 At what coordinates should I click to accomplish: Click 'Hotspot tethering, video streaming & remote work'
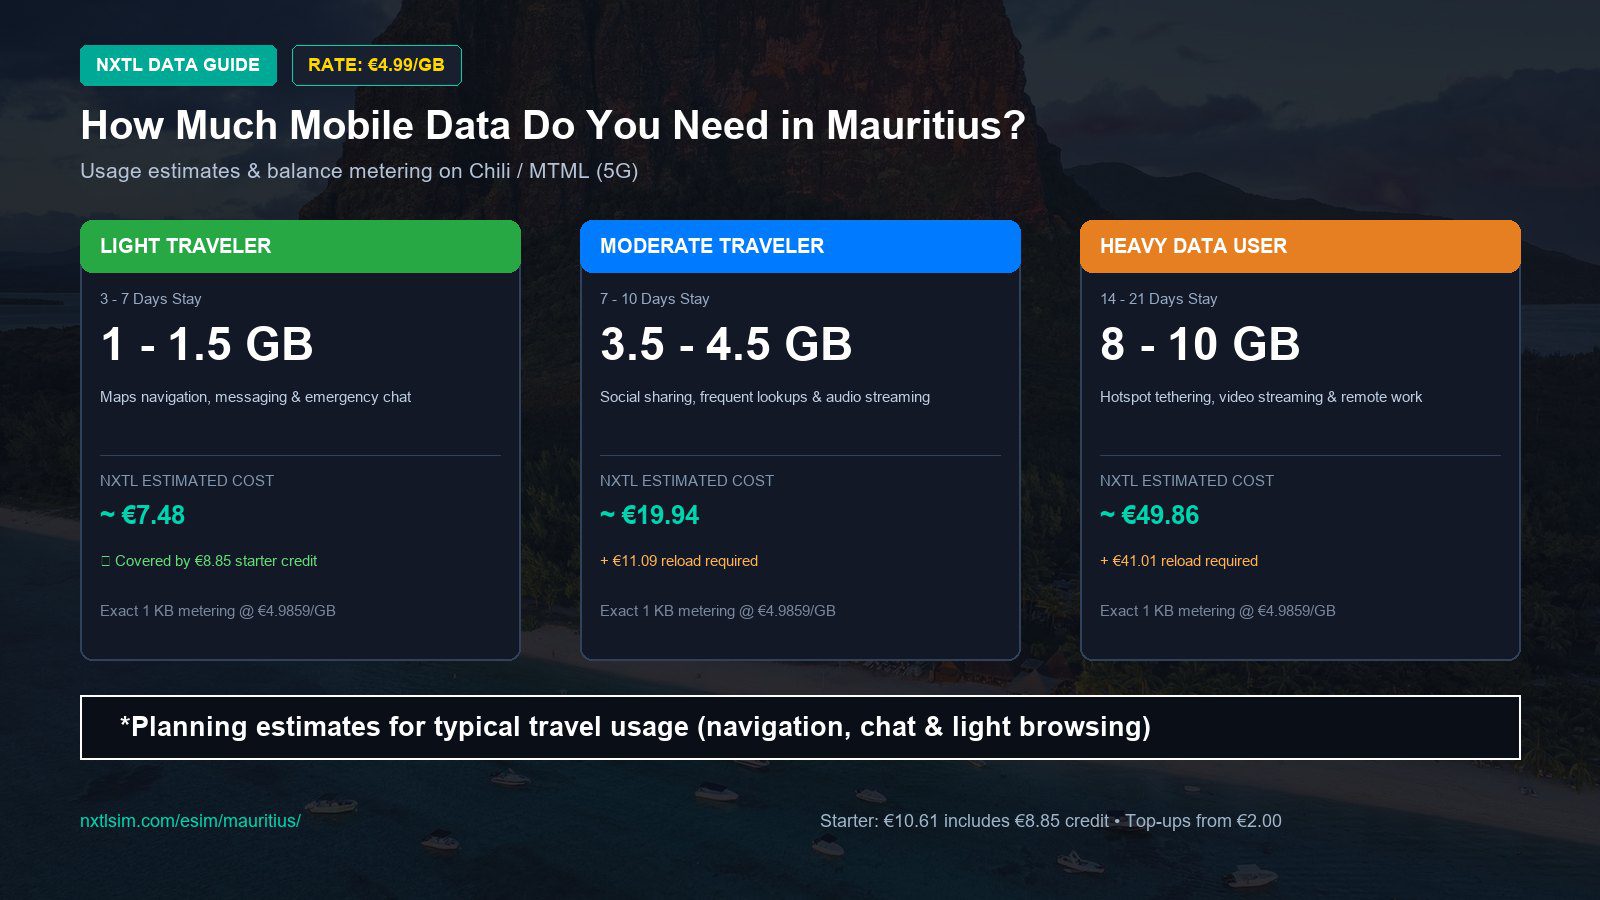coord(1261,397)
